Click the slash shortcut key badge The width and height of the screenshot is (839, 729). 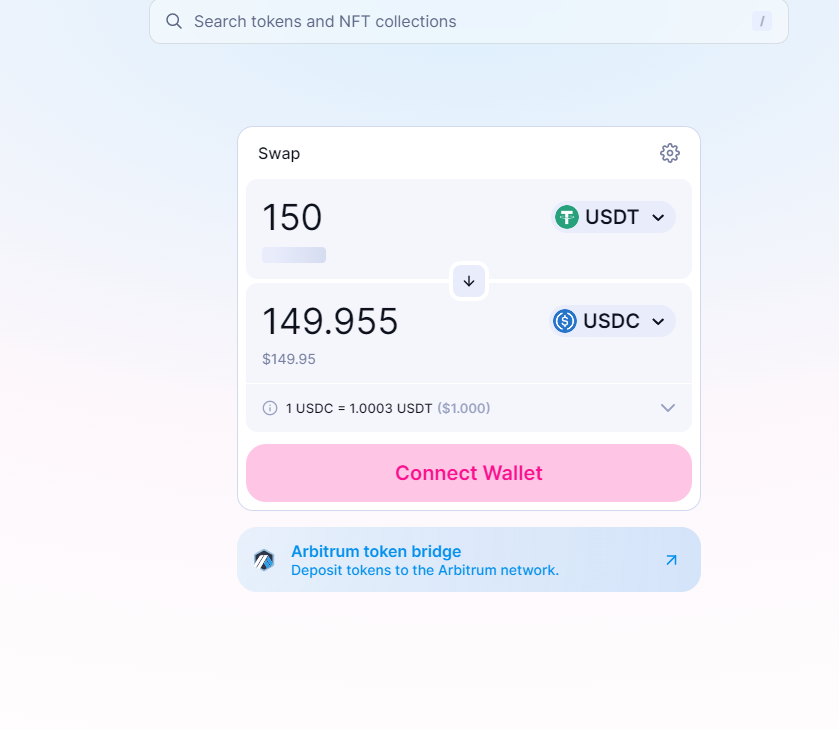(x=761, y=21)
